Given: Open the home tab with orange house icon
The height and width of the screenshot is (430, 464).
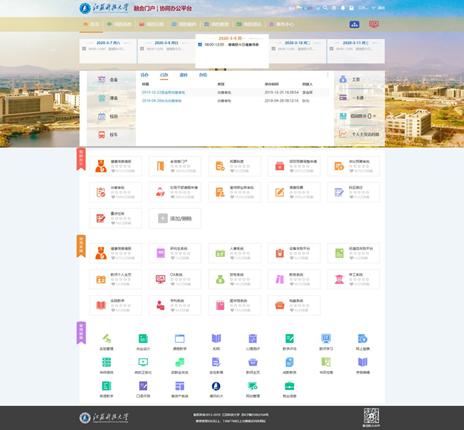Looking at the screenshot, I should [91, 24].
